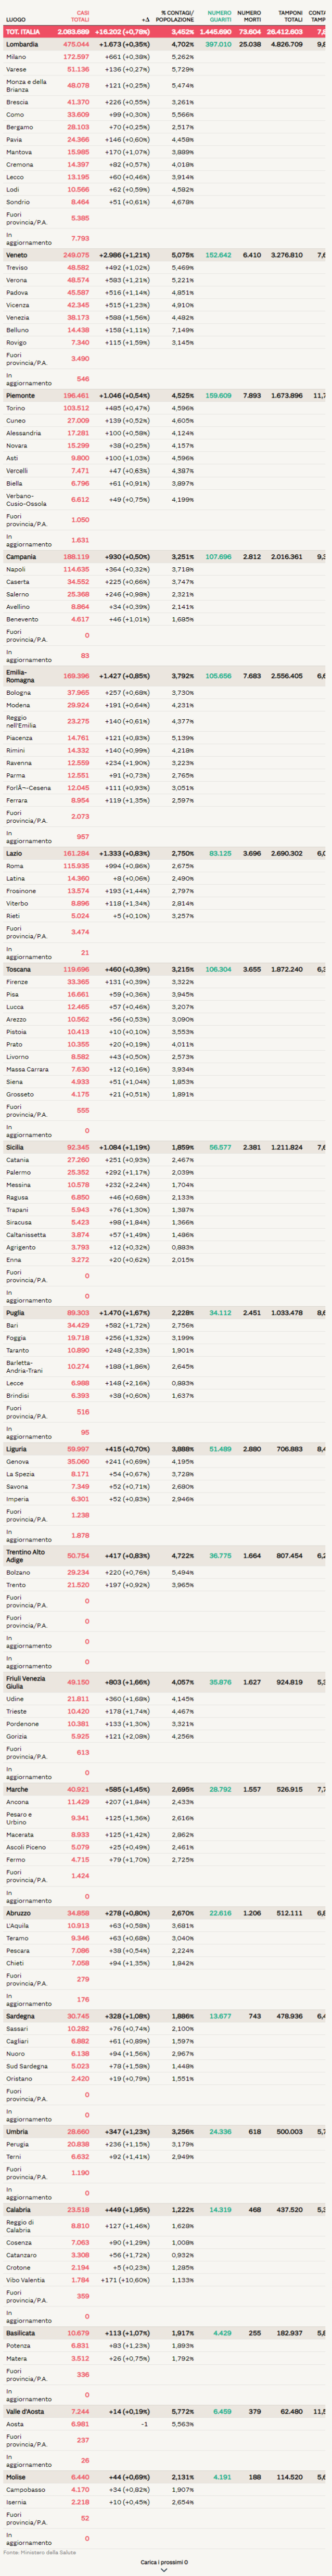Image resolution: width=332 pixels, height=2576 pixels.
Task: Click the Campobasso province name
Action: 22,2490
